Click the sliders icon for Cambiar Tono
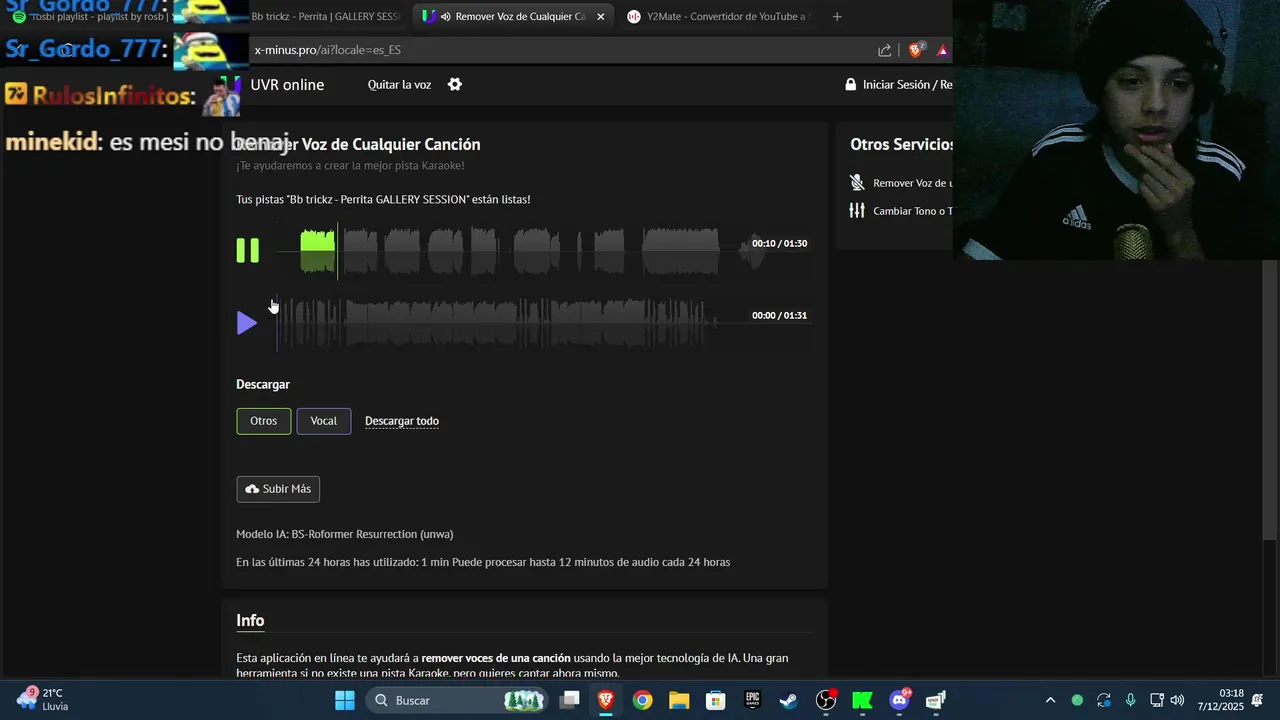Image resolution: width=1280 pixels, height=720 pixels. coord(857,210)
